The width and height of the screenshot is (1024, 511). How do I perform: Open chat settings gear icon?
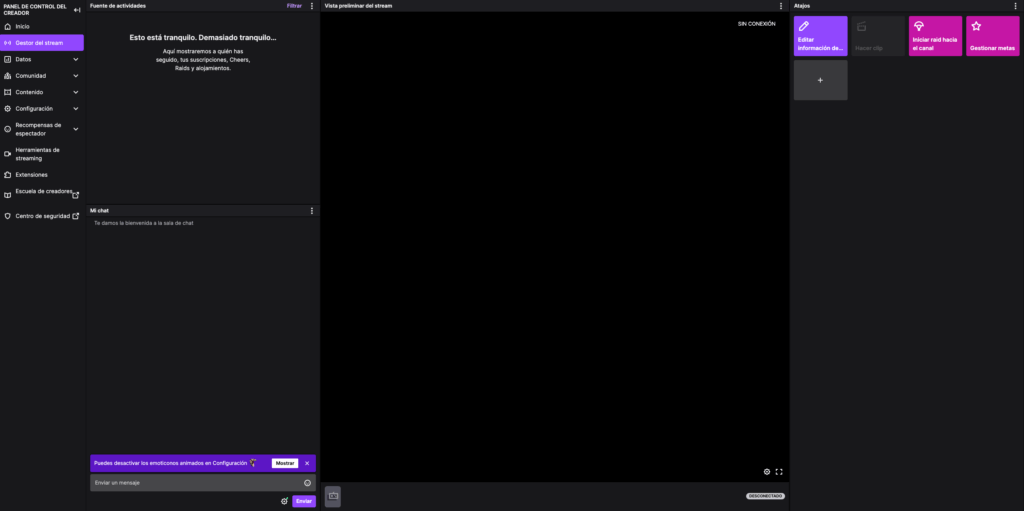coord(284,501)
